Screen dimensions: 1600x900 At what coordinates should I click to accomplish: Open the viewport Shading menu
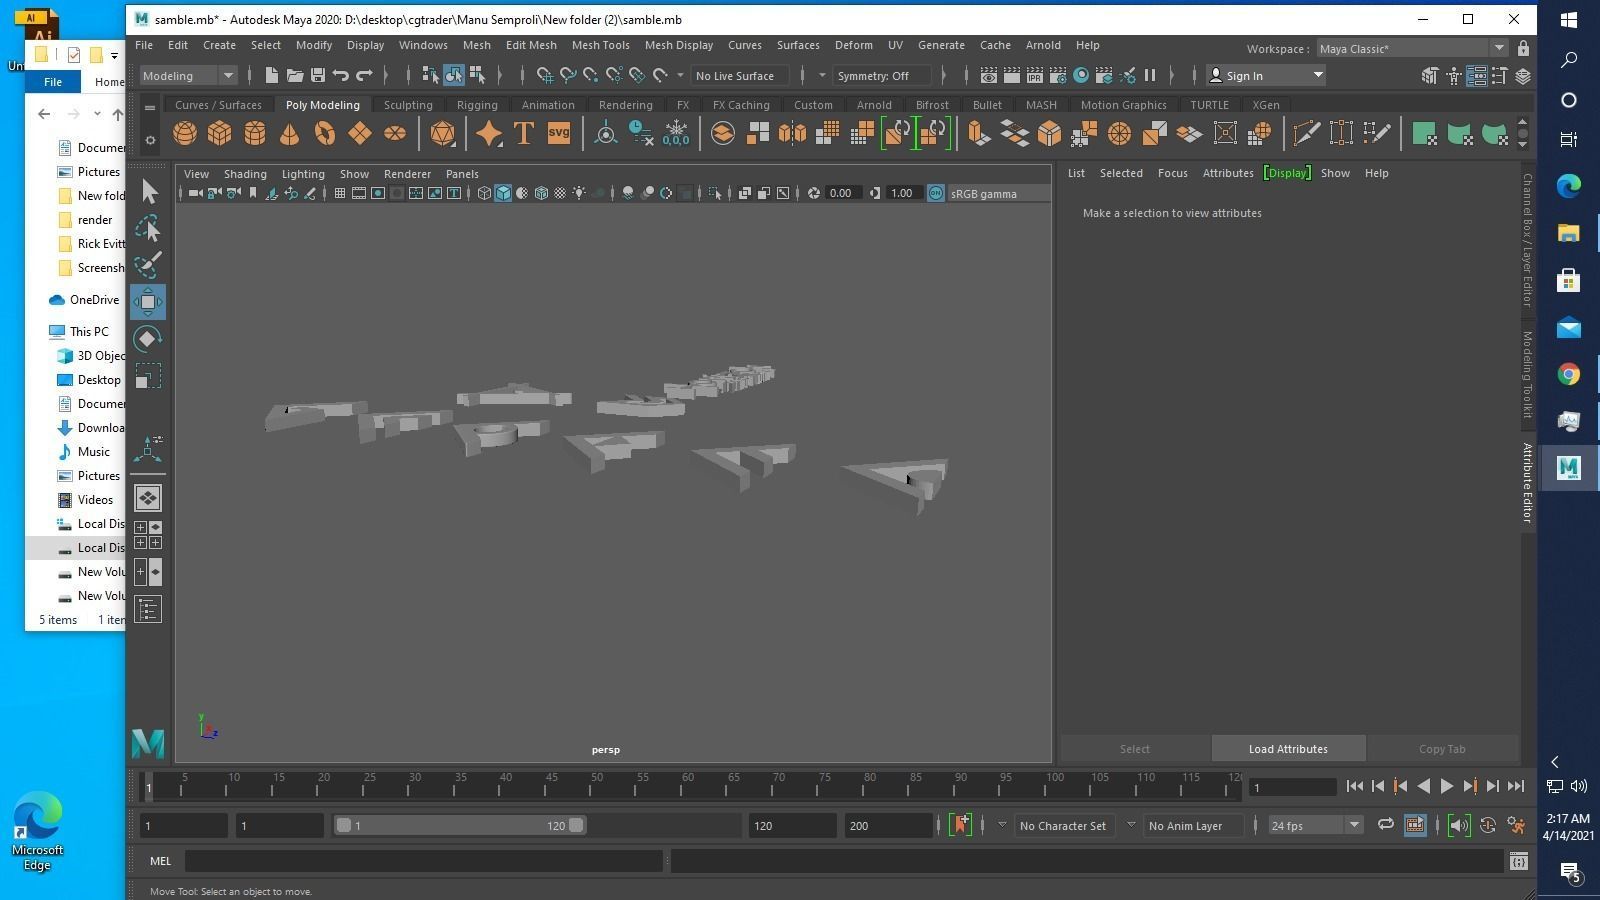coord(245,174)
